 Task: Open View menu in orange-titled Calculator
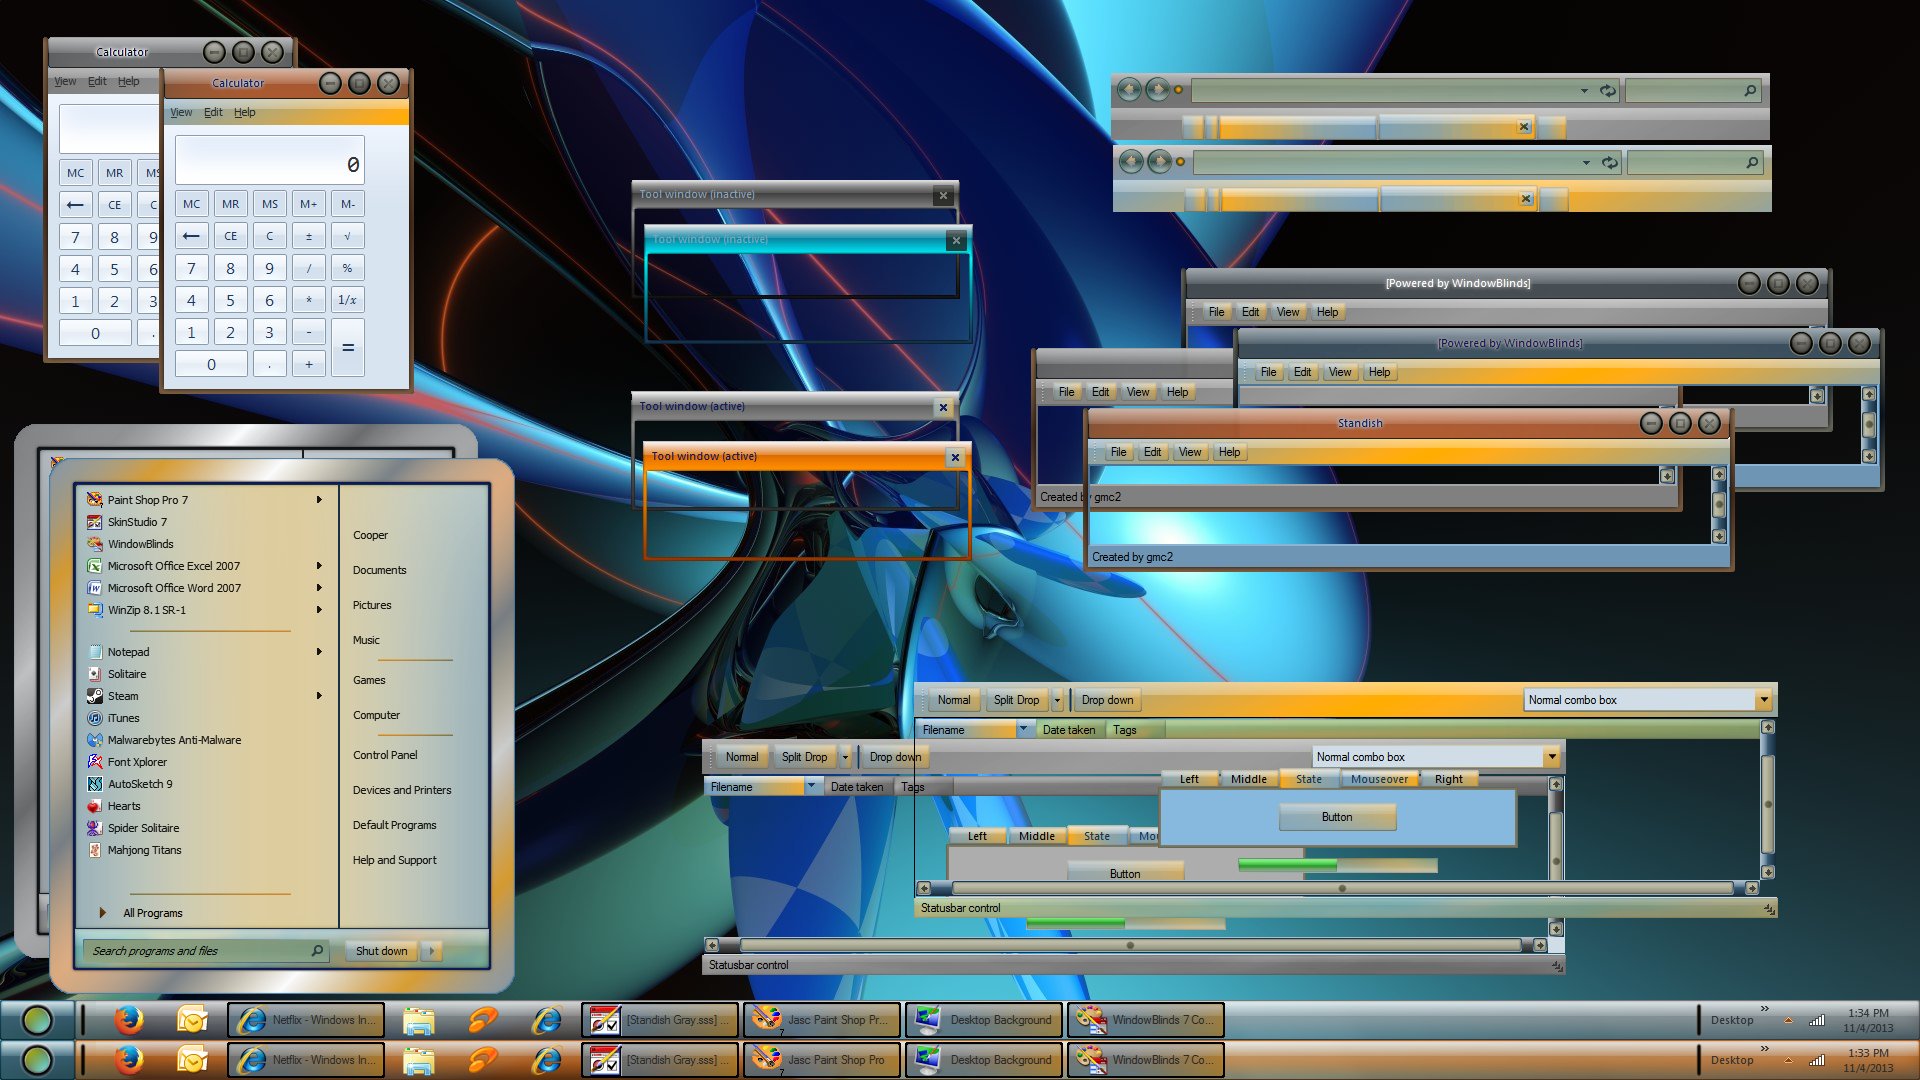click(x=181, y=113)
